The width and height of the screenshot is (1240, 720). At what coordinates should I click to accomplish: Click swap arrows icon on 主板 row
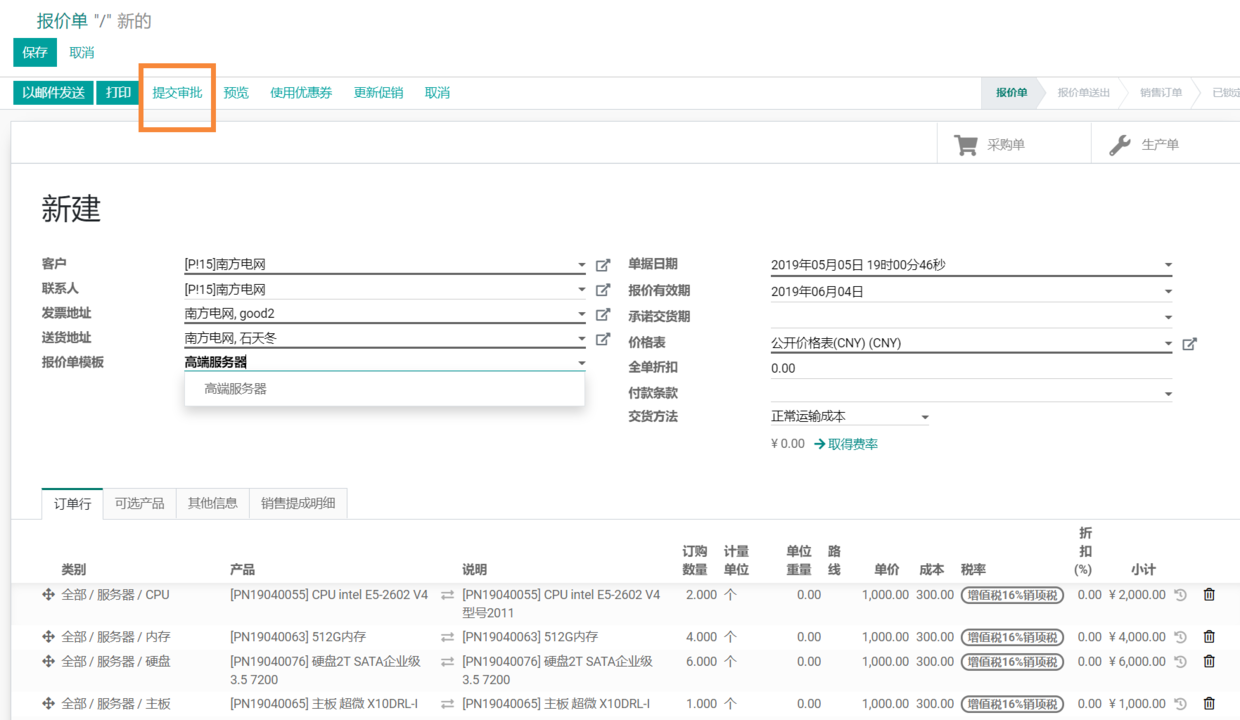(x=447, y=704)
